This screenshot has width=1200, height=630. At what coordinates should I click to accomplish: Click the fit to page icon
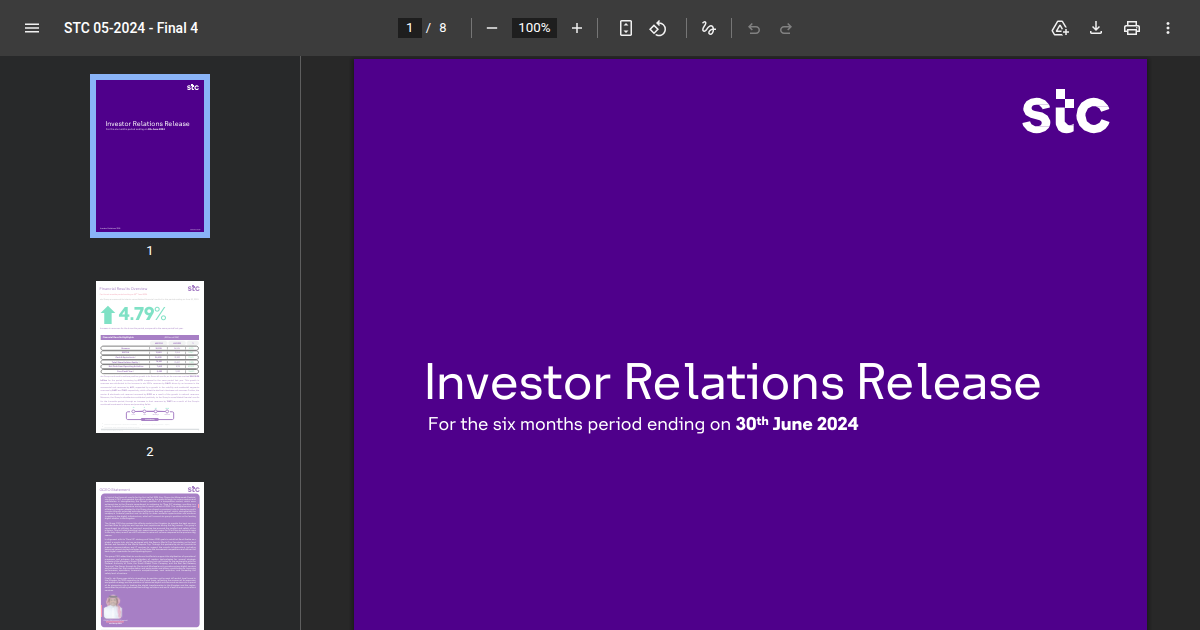(626, 28)
